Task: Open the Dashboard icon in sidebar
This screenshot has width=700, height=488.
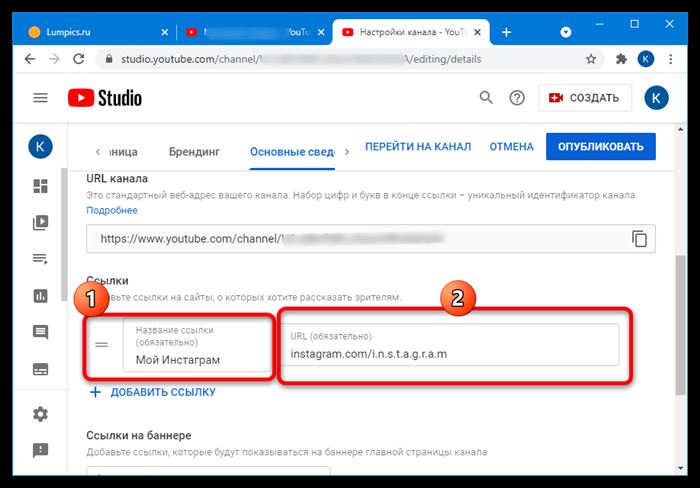Action: click(x=40, y=186)
